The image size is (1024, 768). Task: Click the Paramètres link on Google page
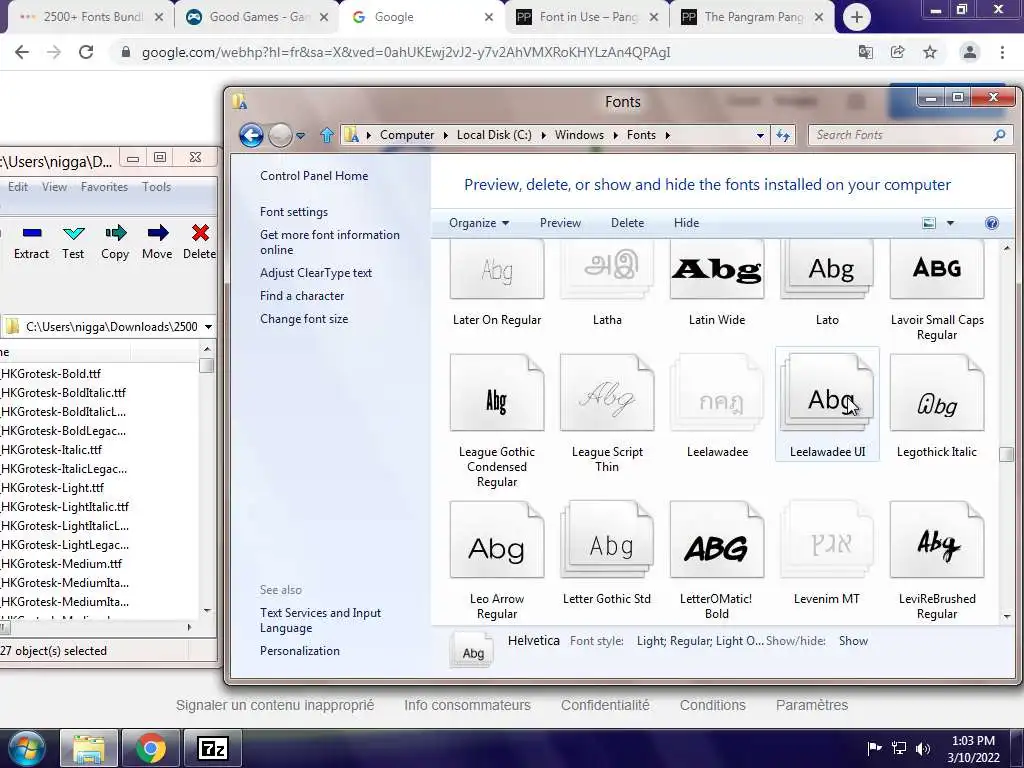pos(812,705)
